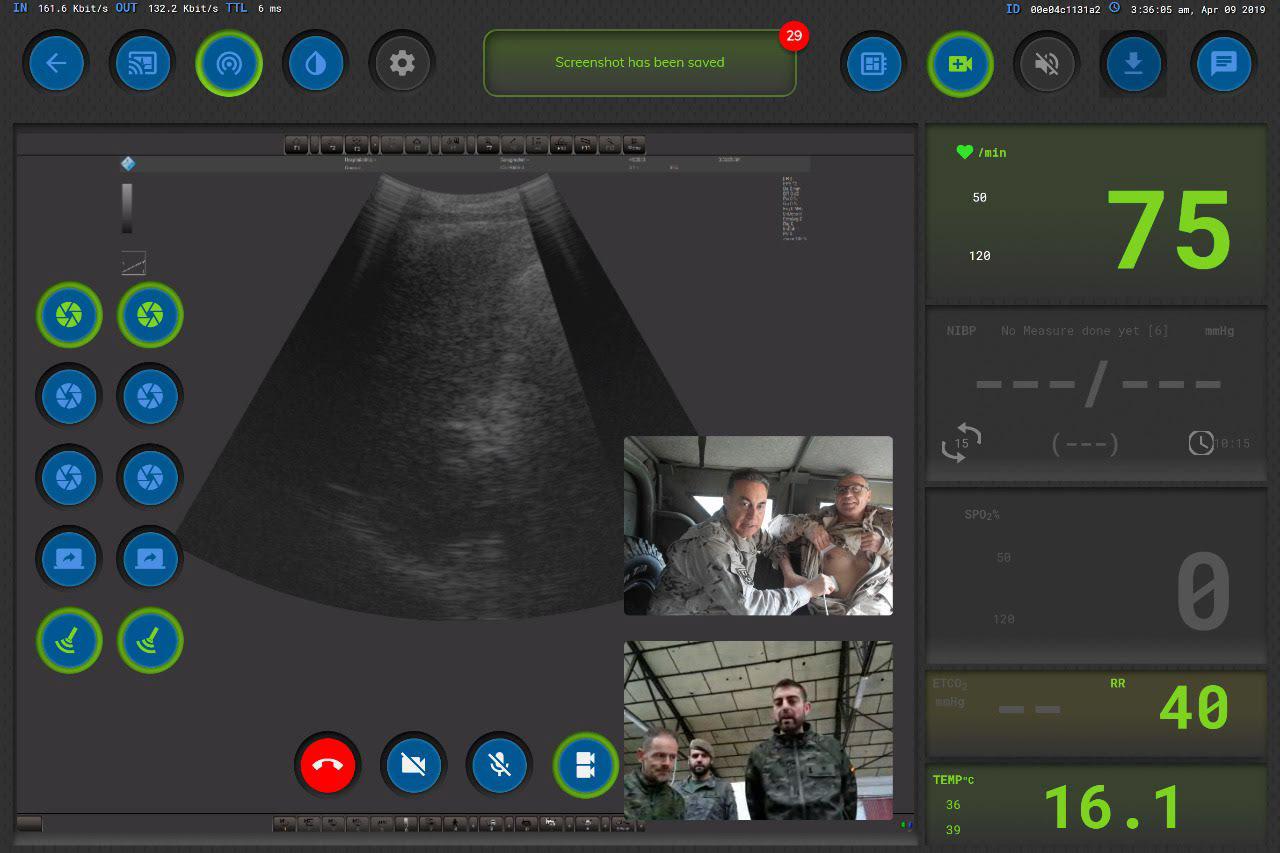Toggle the muted microphone button
Viewport: 1280px width, 853px height.
499,765
